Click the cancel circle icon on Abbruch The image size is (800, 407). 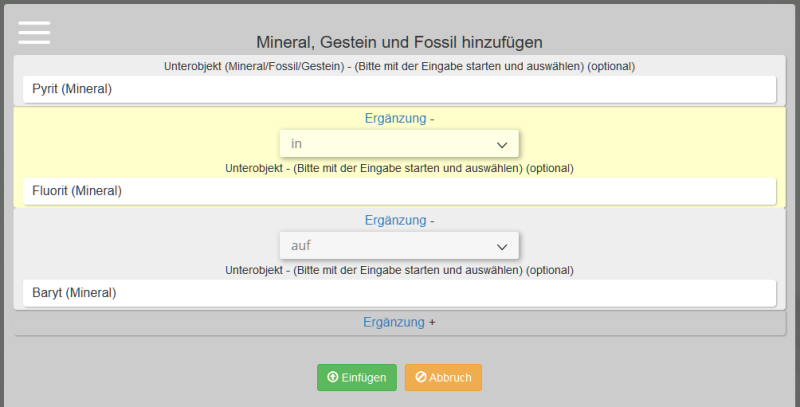[x=421, y=378]
